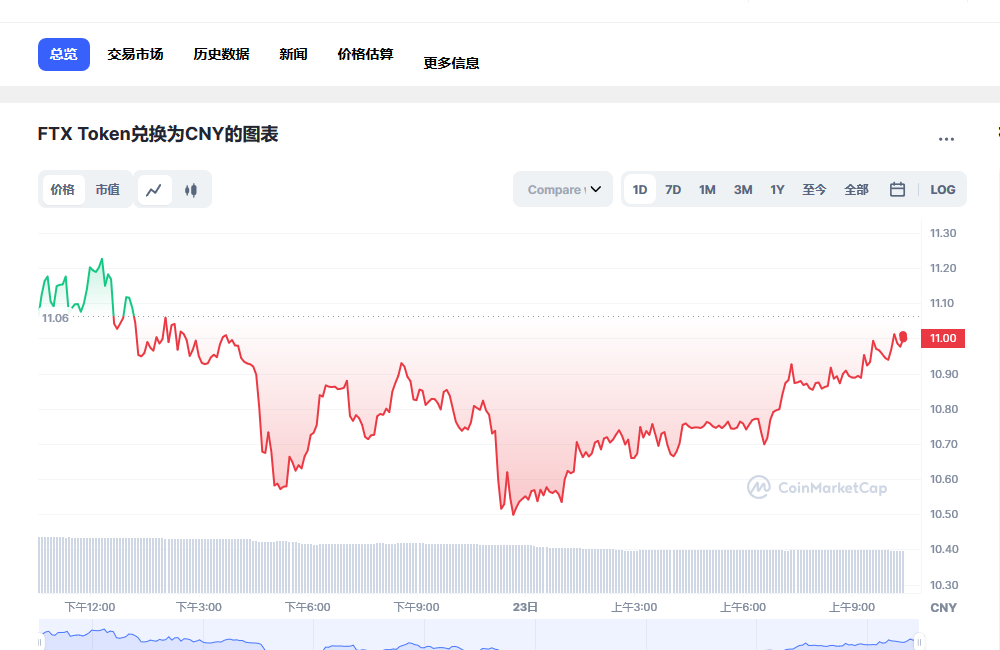The height and width of the screenshot is (650, 1000).
Task: Click the left handle of the range navigator
Action: pos(40,642)
